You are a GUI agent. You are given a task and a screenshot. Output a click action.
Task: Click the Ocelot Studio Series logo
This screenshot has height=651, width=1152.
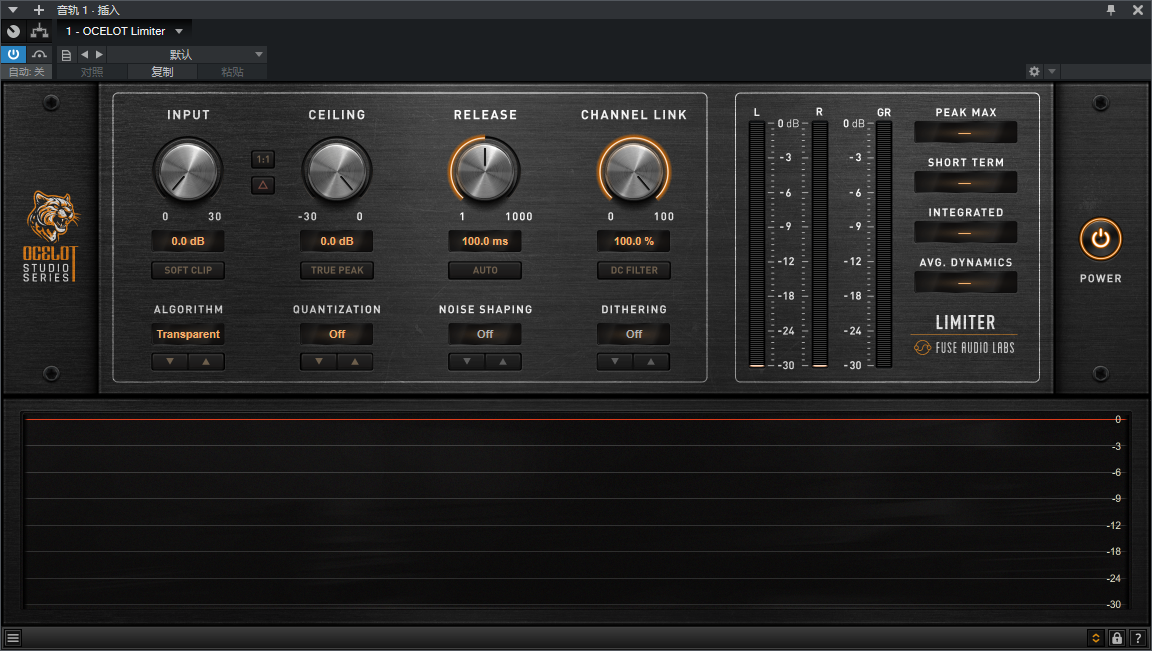tap(50, 237)
